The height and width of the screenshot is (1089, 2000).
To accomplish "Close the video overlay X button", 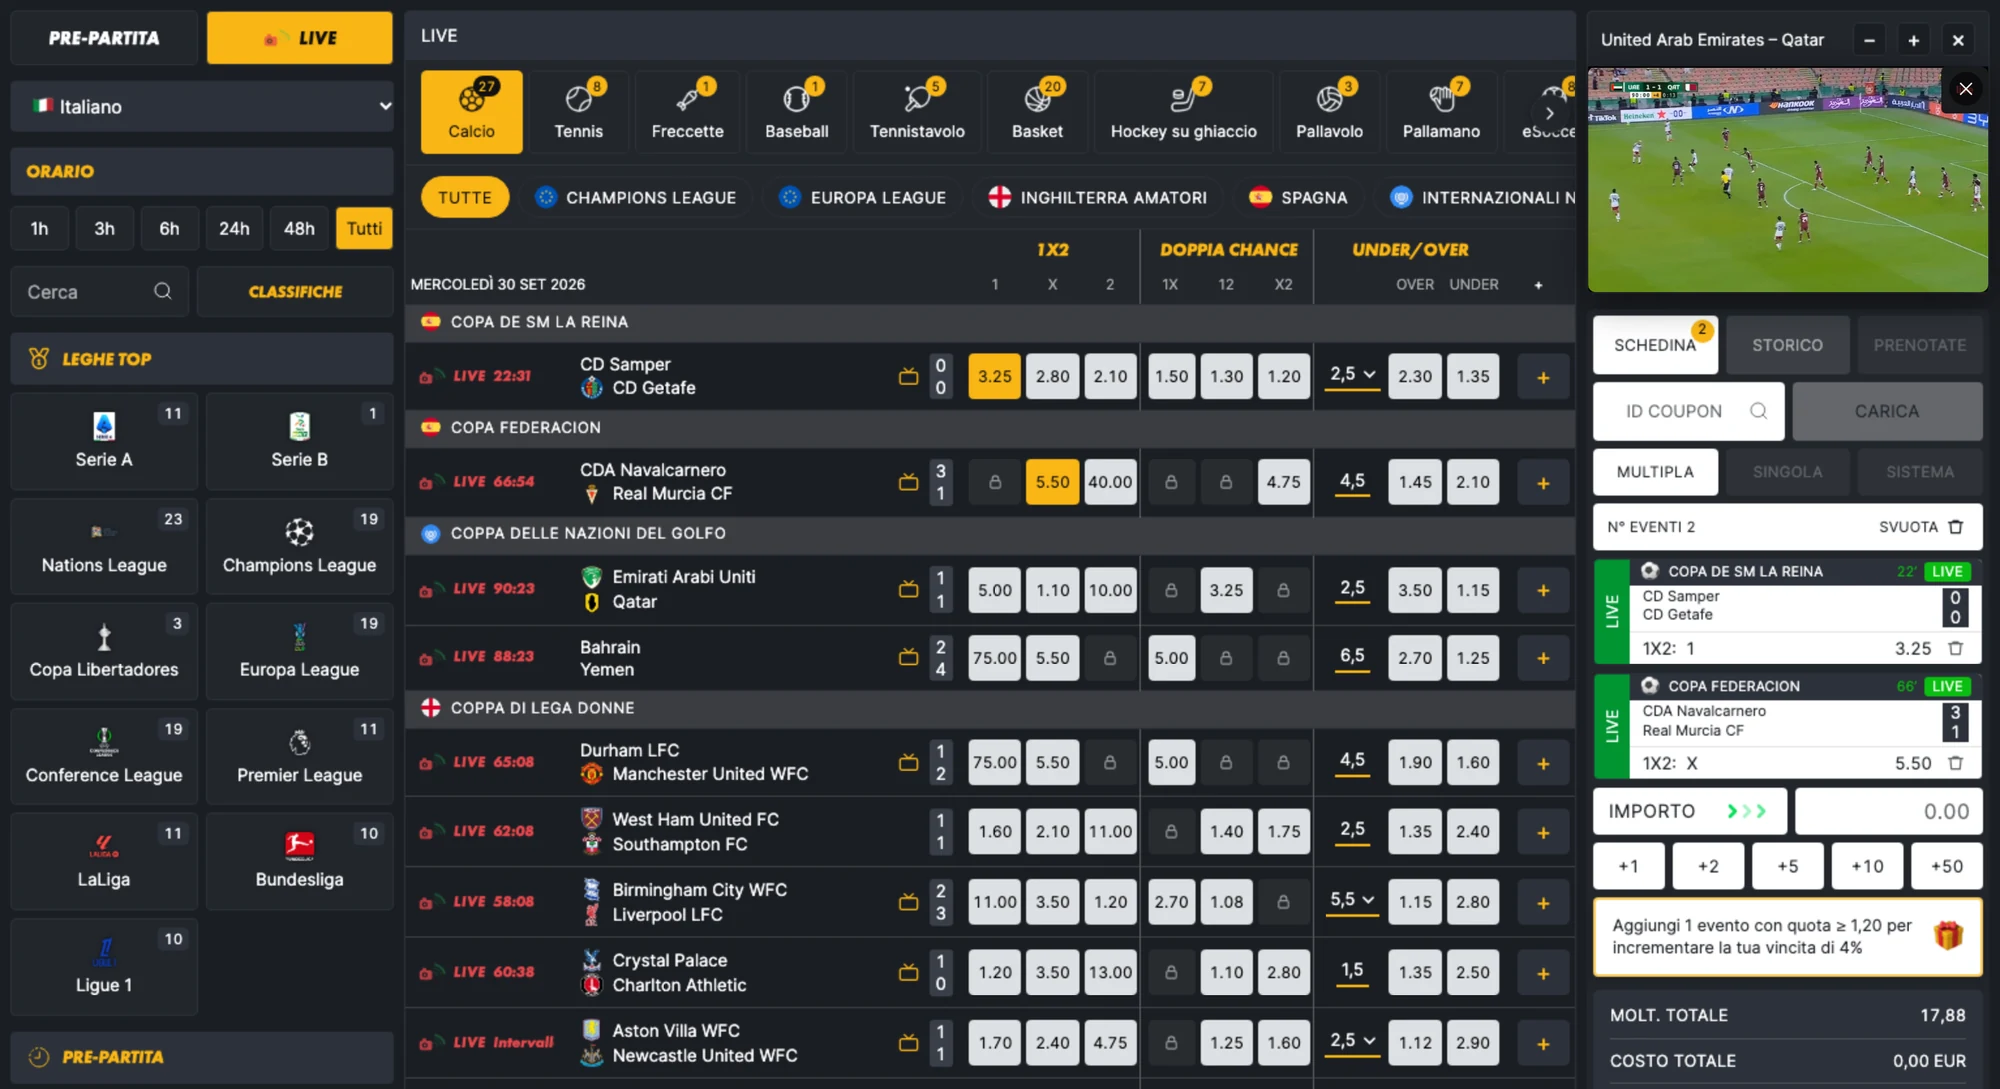I will [x=1965, y=89].
